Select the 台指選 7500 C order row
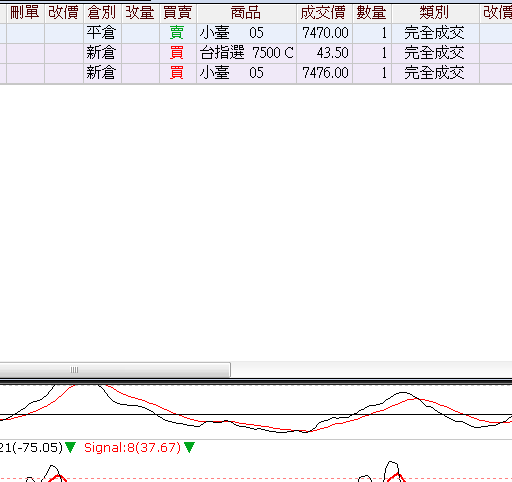 coord(256,53)
